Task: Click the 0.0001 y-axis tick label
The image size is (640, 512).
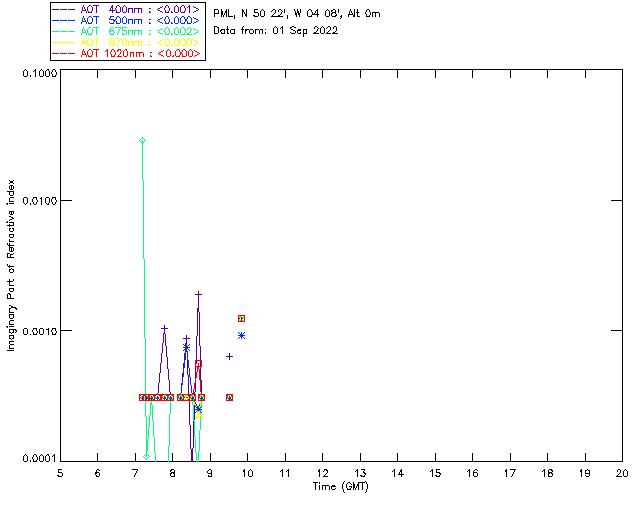Action: 39,459
